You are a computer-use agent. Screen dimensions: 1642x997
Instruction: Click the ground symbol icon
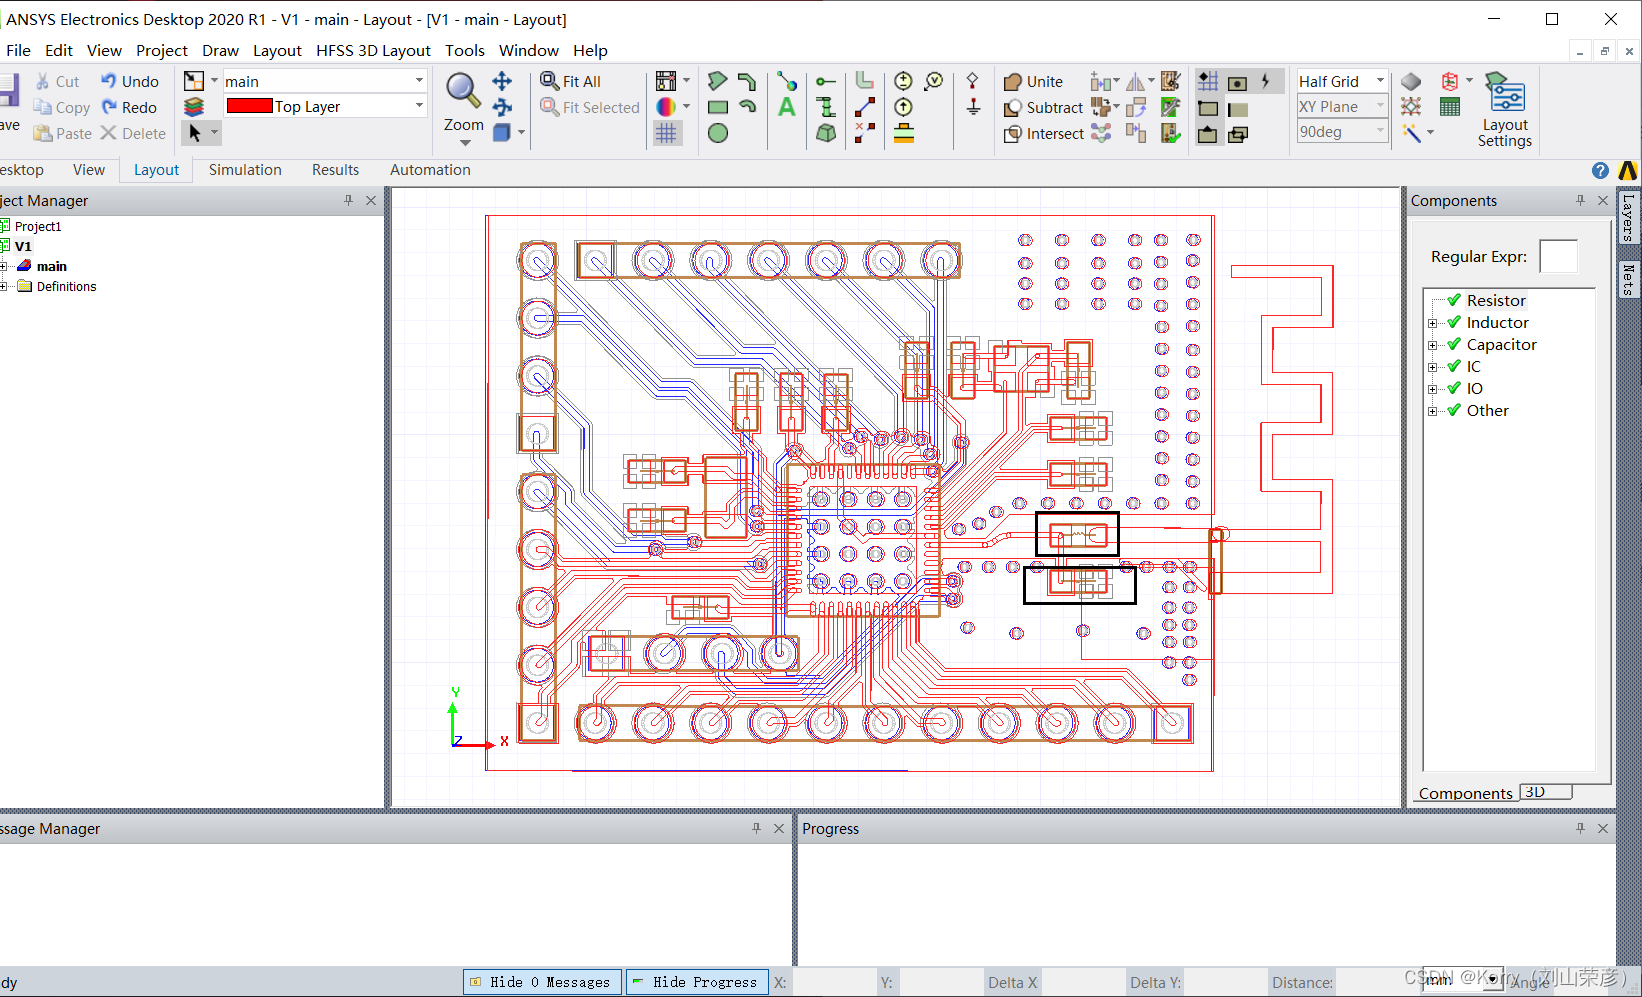tap(972, 107)
